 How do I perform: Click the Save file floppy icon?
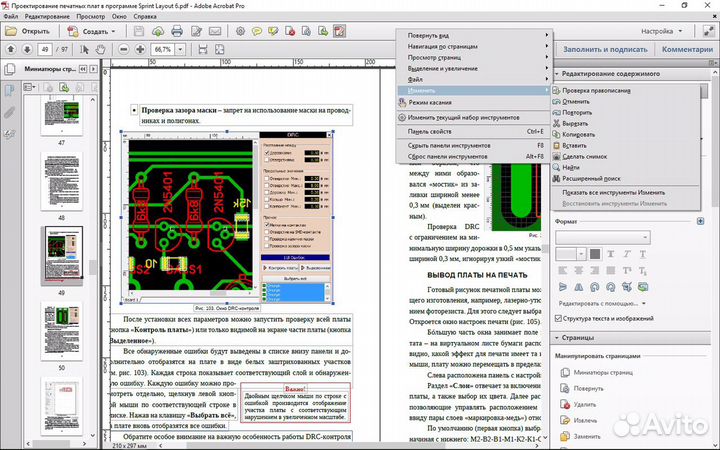[139, 31]
